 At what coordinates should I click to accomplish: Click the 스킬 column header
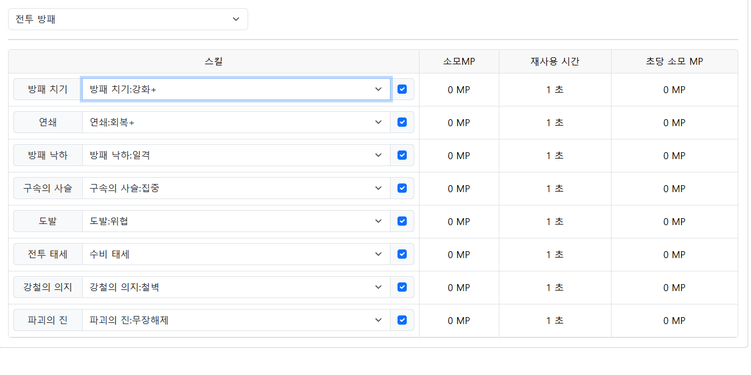point(214,61)
